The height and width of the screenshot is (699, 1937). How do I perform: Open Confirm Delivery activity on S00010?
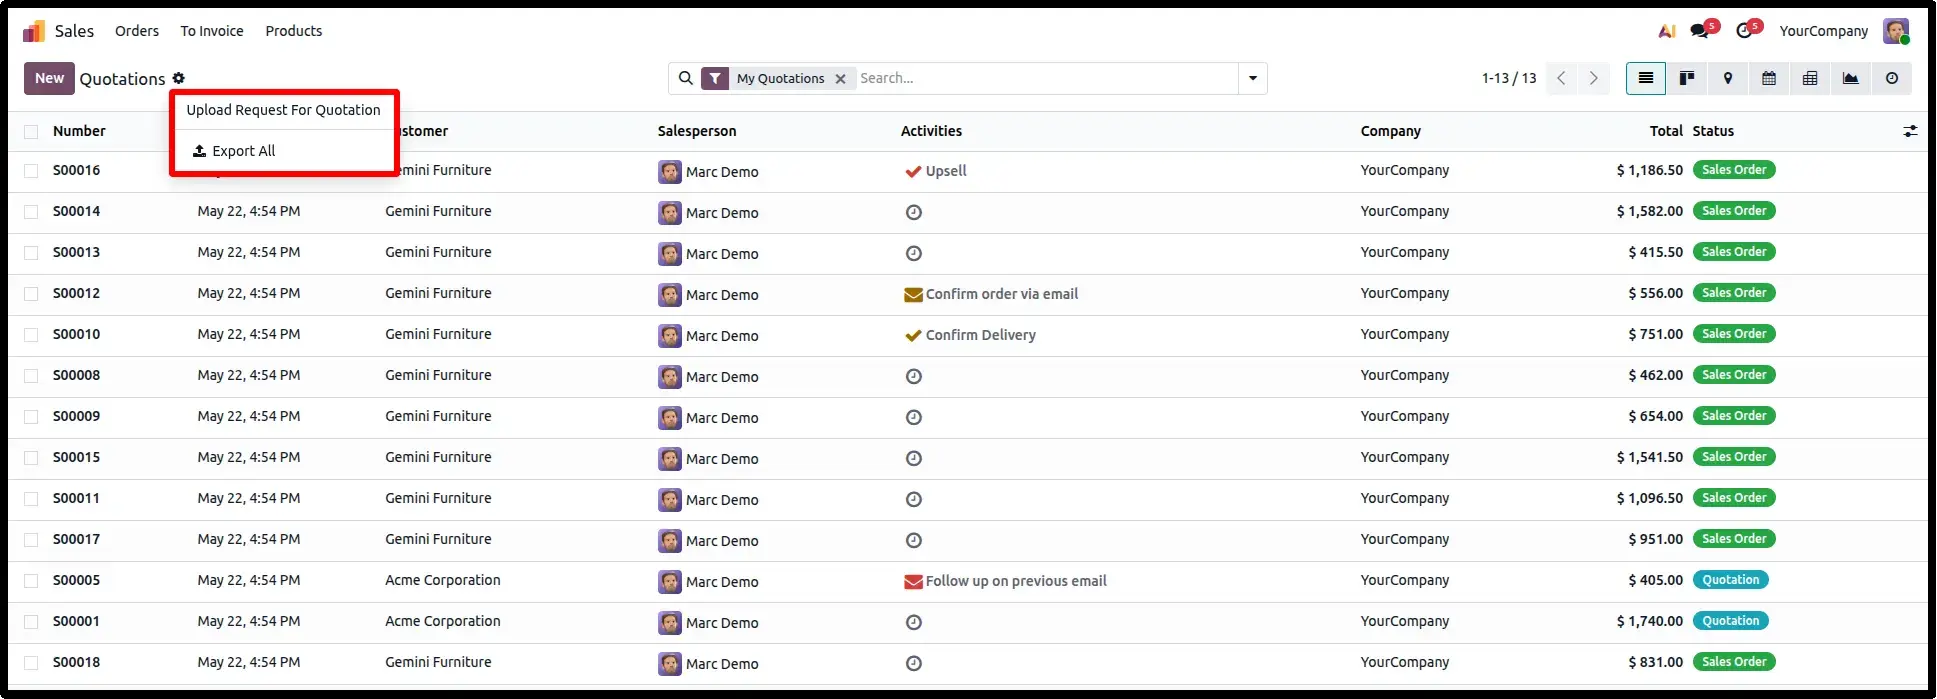click(970, 335)
